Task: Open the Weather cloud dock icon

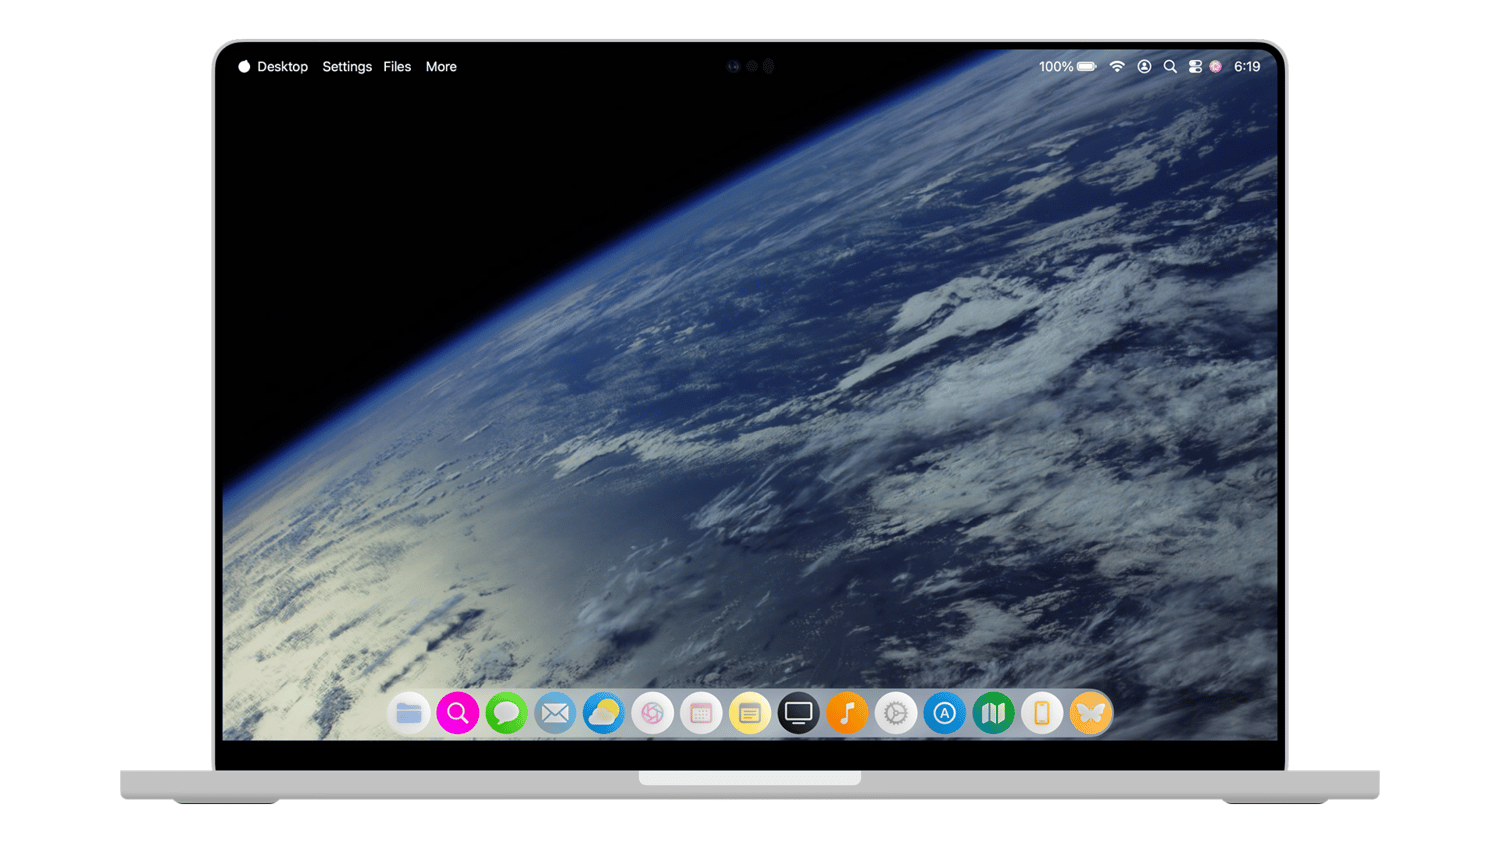Action: click(x=604, y=713)
